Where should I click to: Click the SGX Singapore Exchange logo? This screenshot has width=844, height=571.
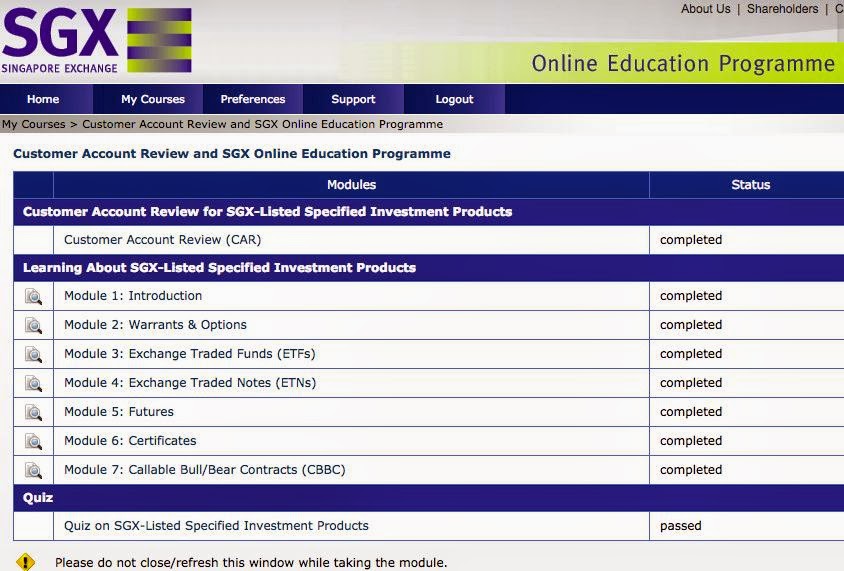(x=96, y=39)
